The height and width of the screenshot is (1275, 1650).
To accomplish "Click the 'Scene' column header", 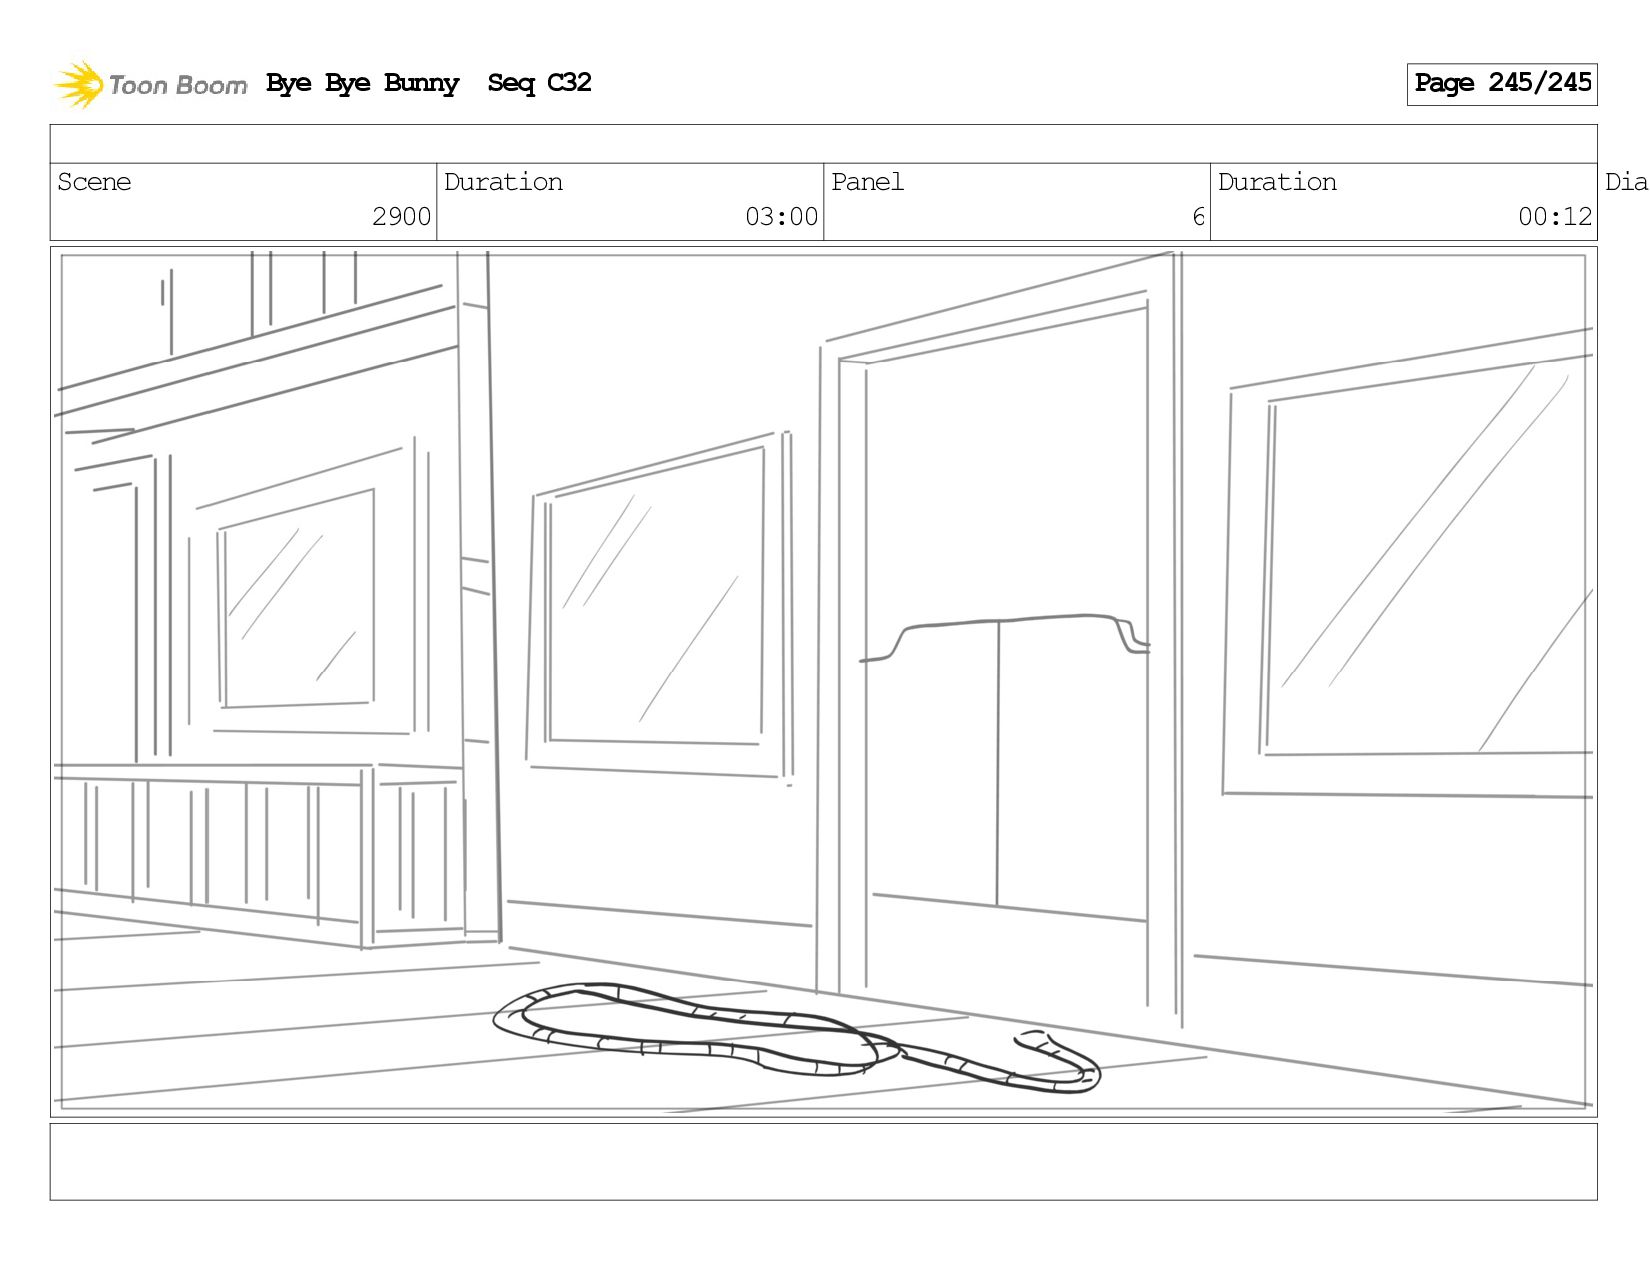I will tap(94, 182).
